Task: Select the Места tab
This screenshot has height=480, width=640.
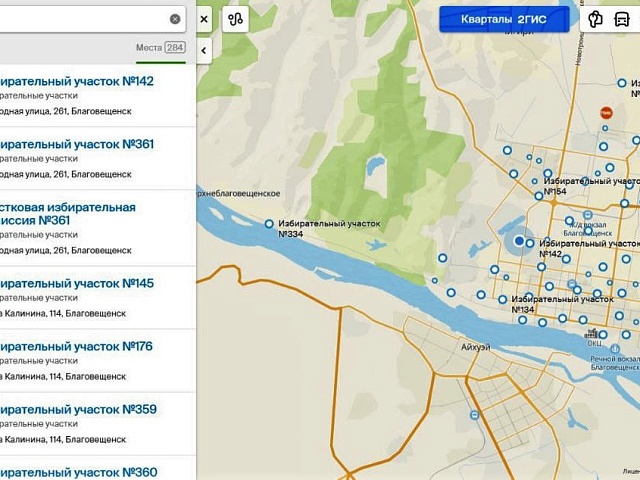Action: (x=160, y=48)
